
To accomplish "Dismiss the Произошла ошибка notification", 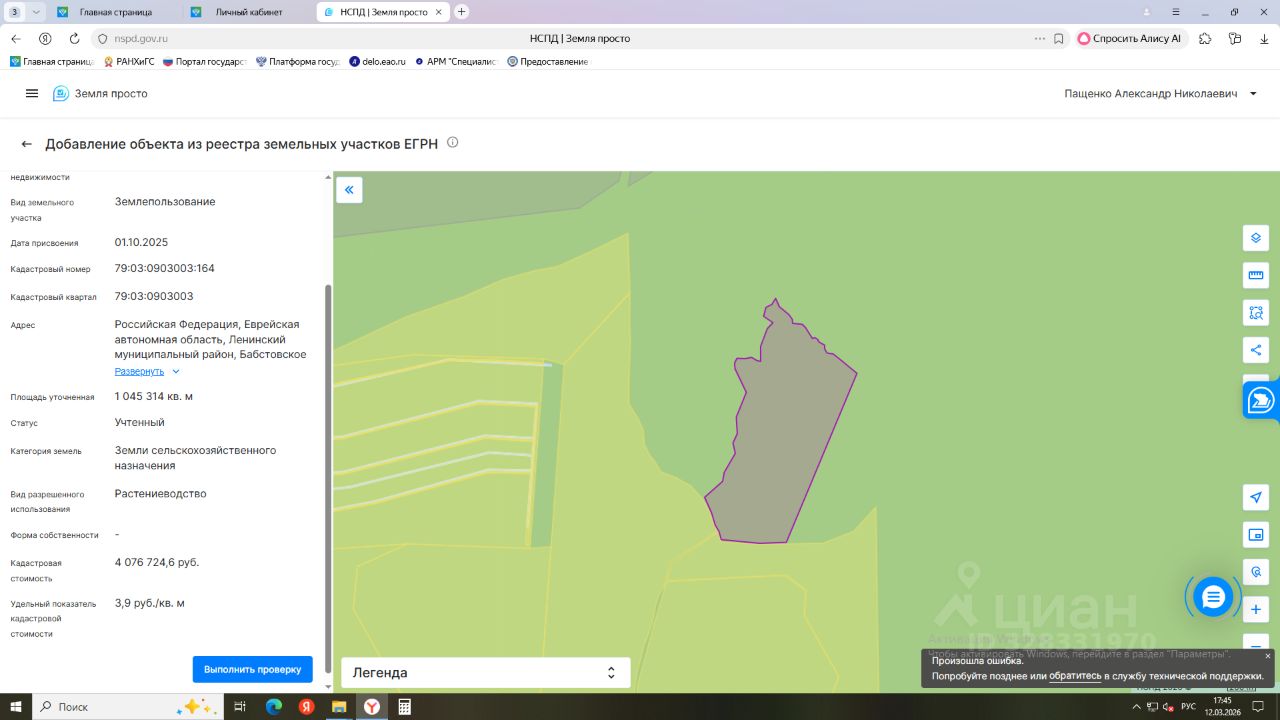I will pyautogui.click(x=1268, y=656).
